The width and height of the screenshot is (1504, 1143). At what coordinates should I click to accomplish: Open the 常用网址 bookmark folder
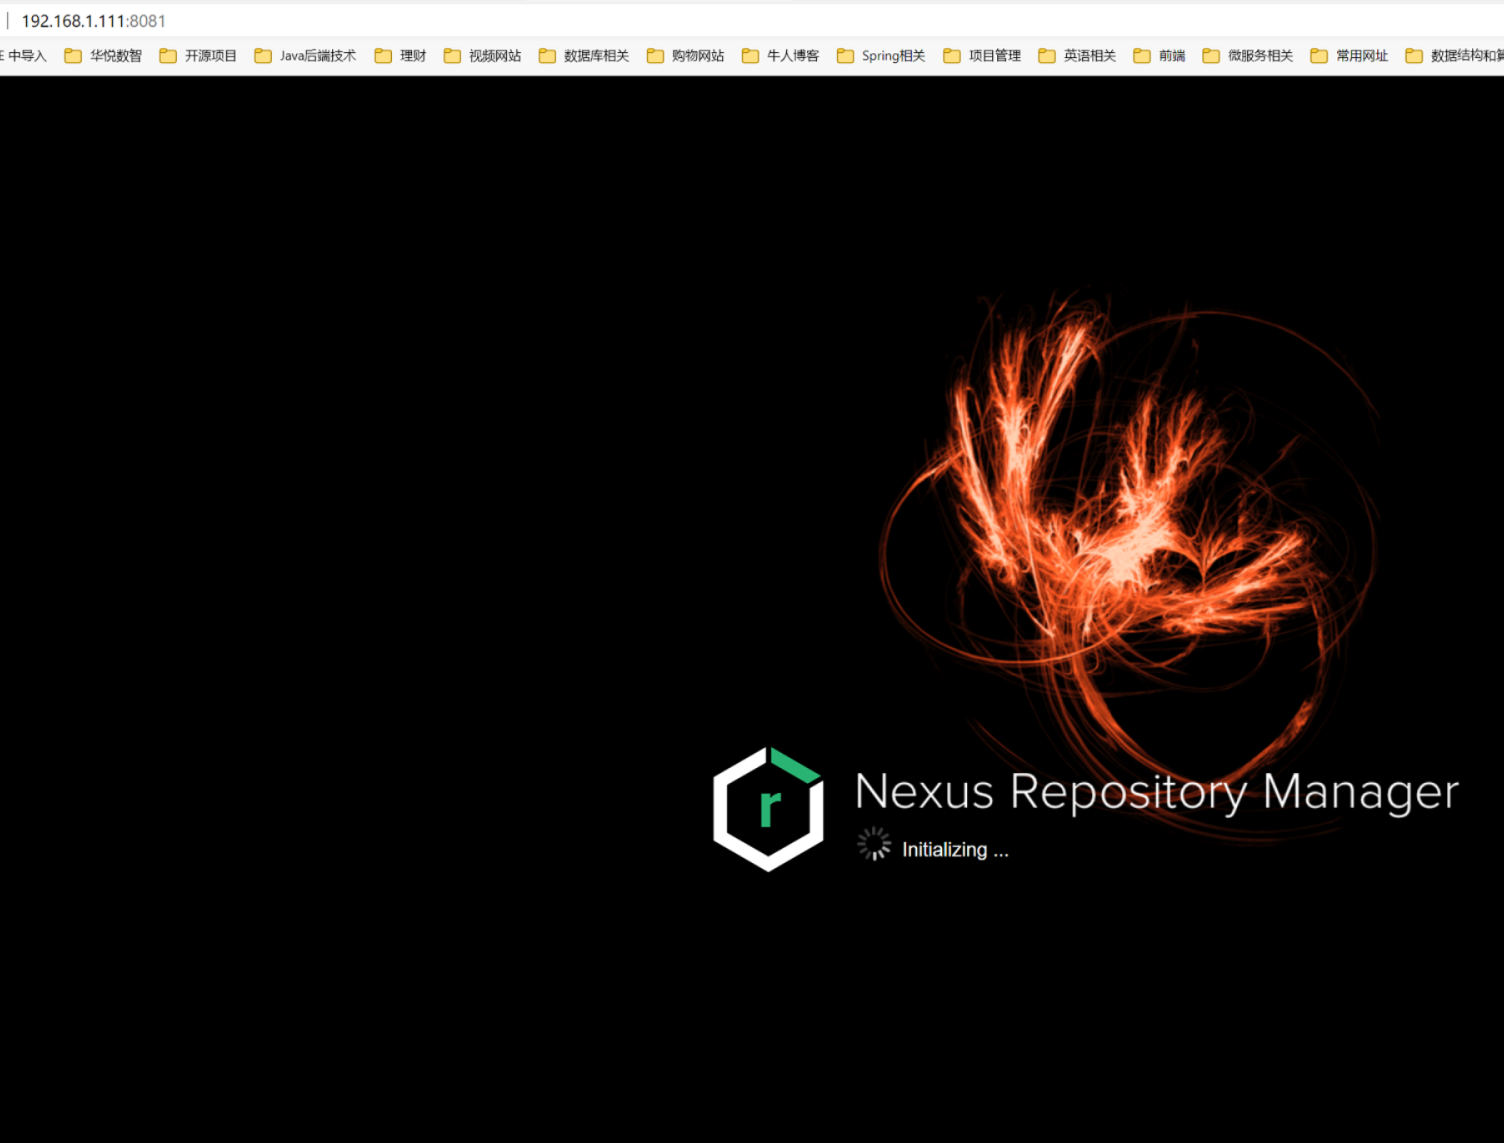(x=1349, y=56)
